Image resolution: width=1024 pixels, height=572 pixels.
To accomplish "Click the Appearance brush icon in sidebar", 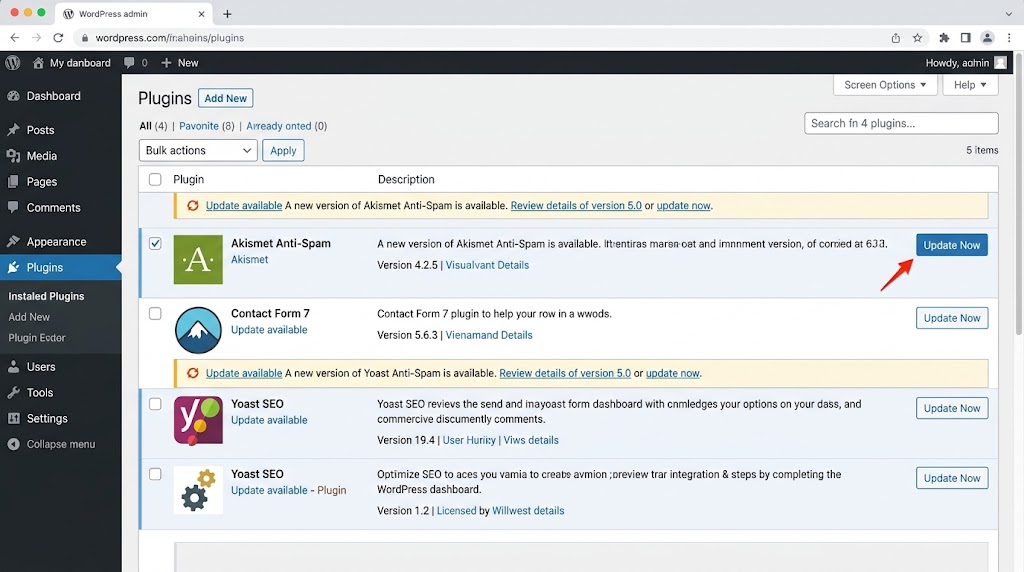I will pos(13,242).
